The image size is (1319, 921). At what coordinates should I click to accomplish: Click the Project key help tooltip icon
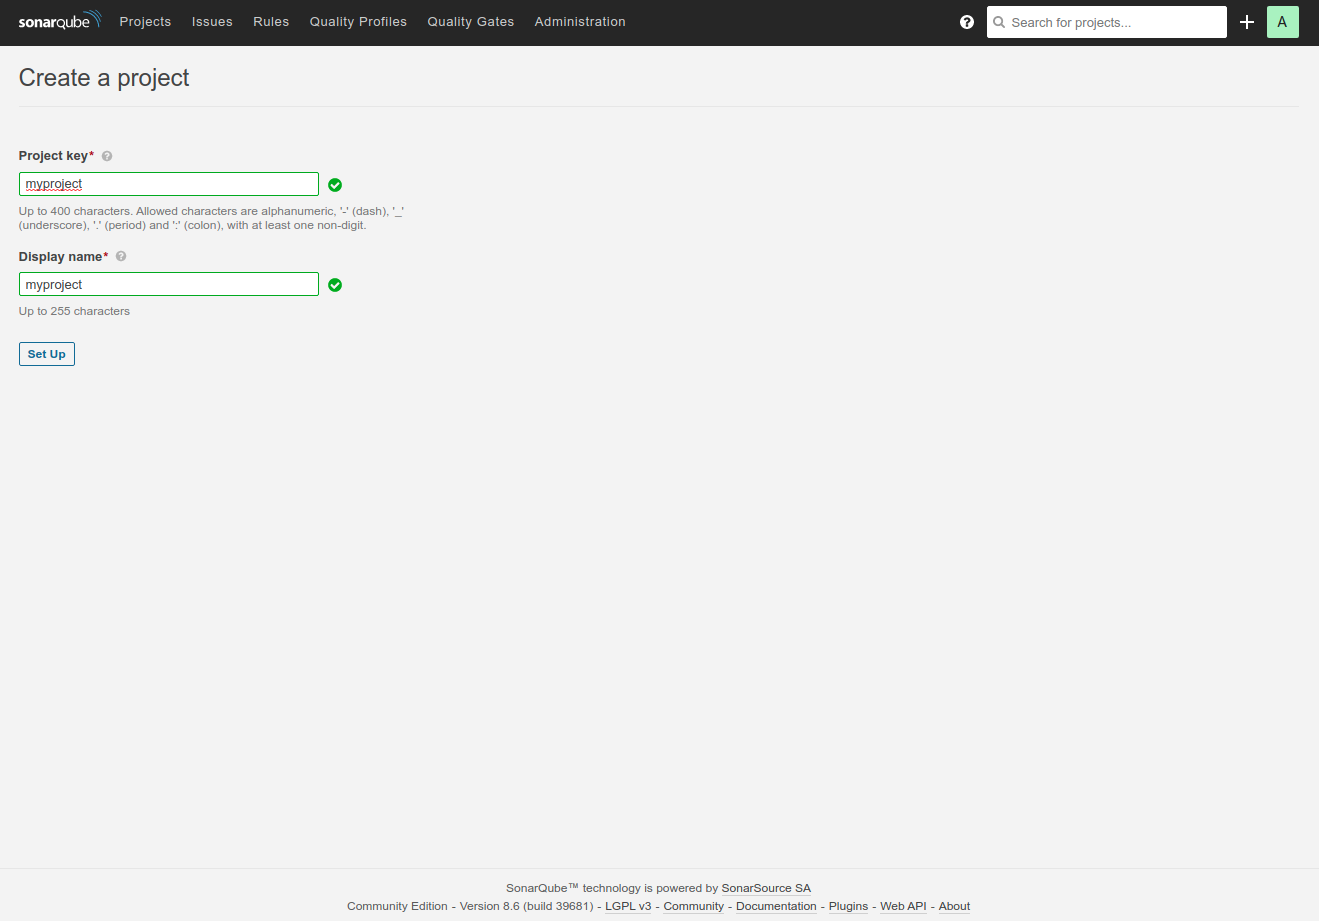click(106, 155)
